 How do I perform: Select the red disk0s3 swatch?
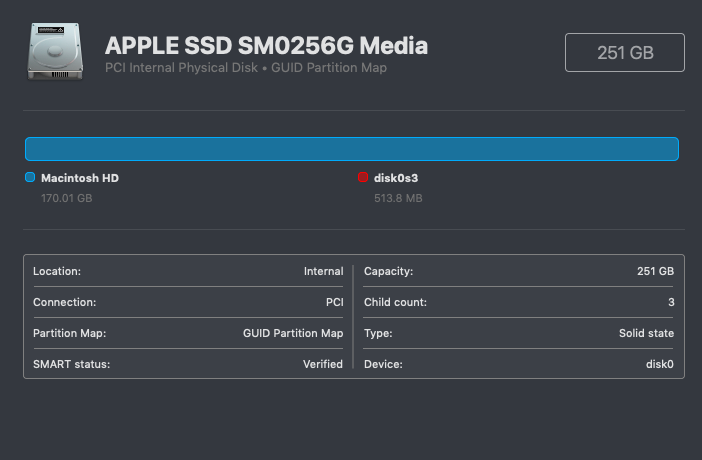(363, 177)
